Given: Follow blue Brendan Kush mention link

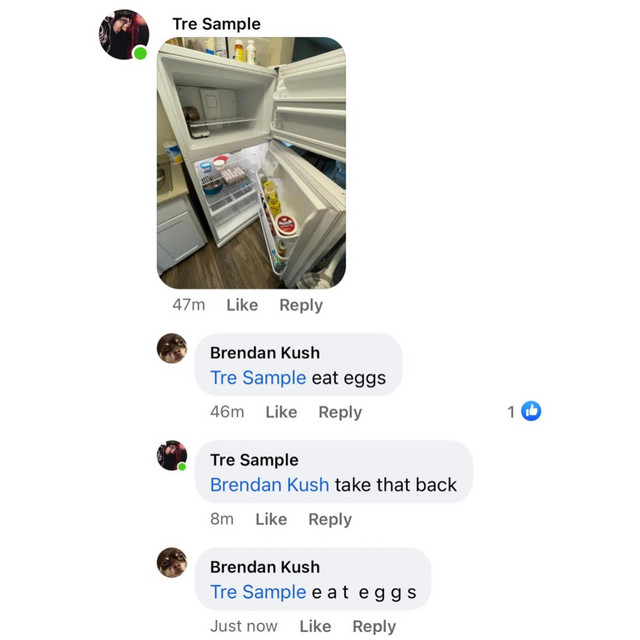Looking at the screenshot, I should tap(269, 485).
